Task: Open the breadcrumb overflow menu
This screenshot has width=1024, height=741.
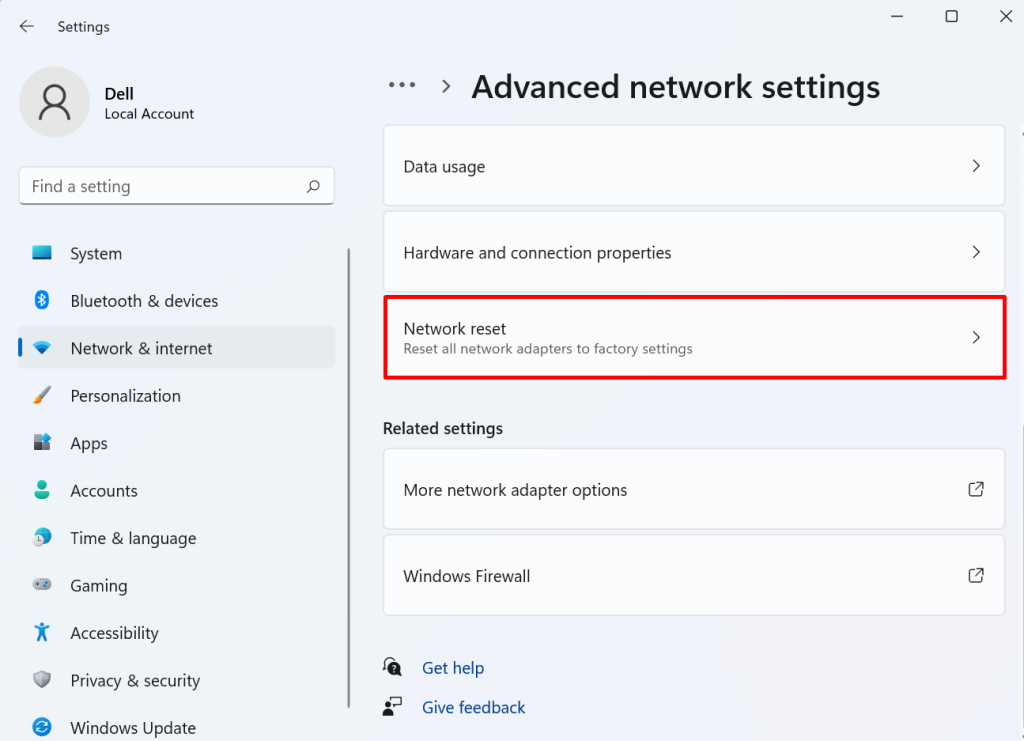Action: 401,85
